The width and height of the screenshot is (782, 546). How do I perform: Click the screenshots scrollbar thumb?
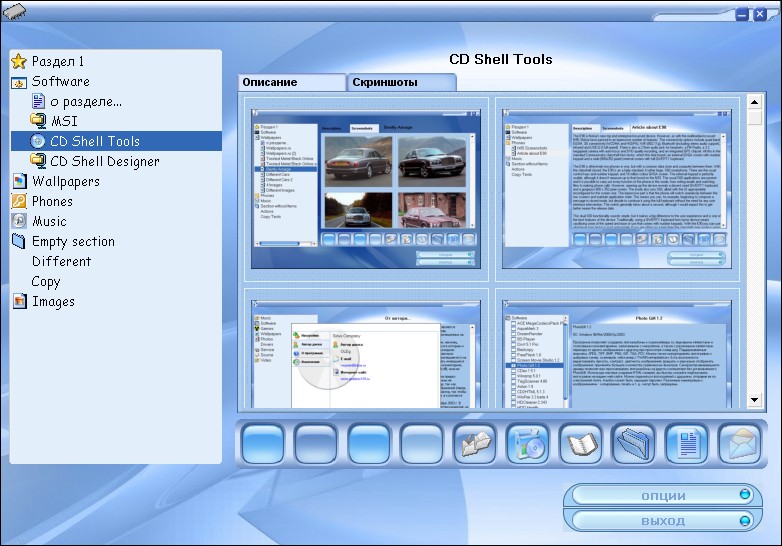click(x=755, y=118)
